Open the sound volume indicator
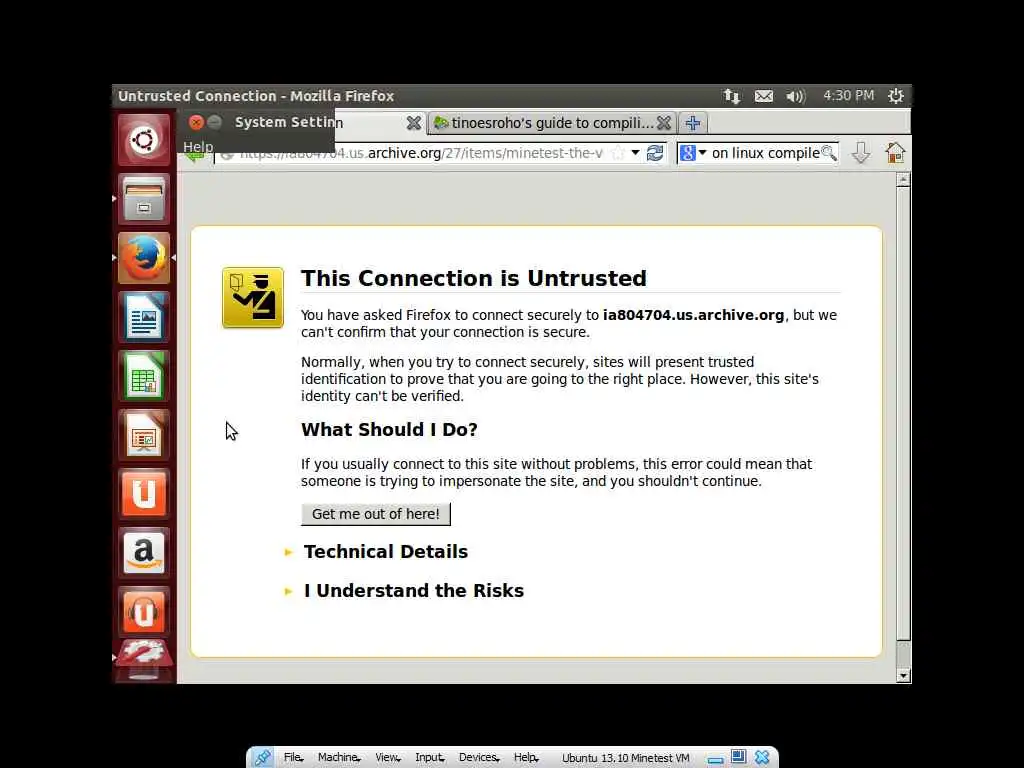1024x768 pixels. [795, 96]
